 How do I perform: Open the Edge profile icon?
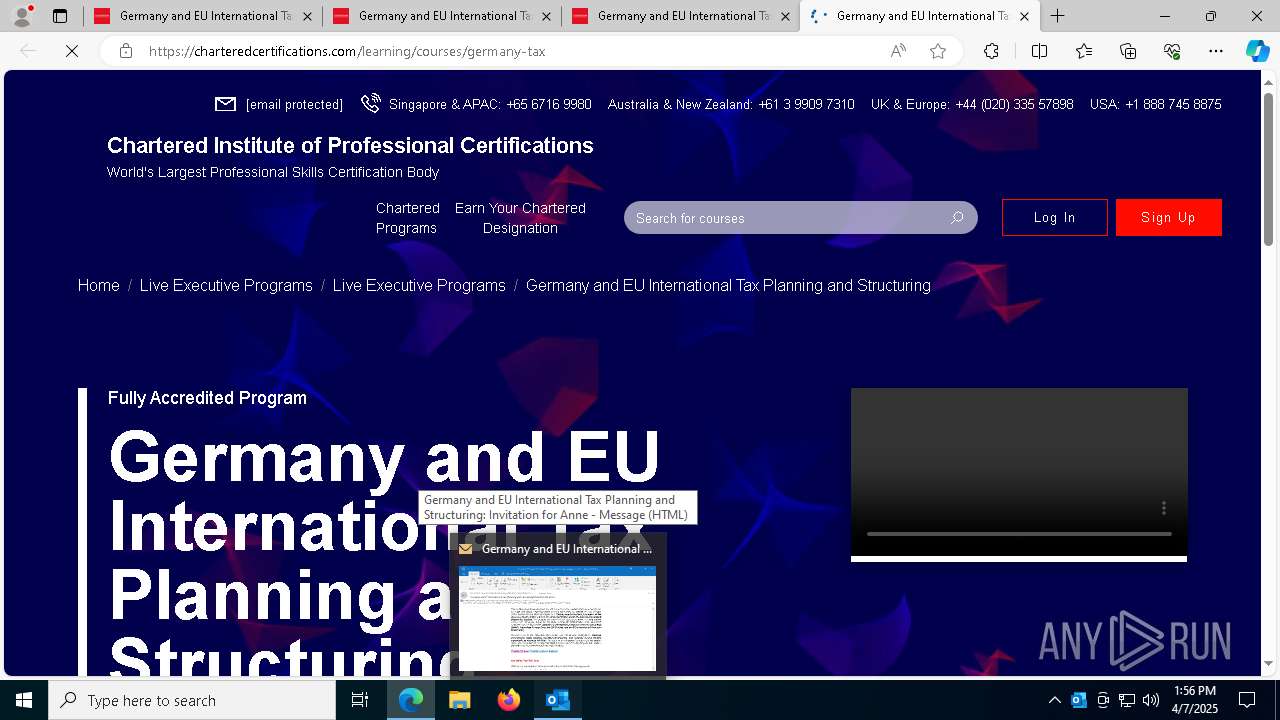coord(22,16)
